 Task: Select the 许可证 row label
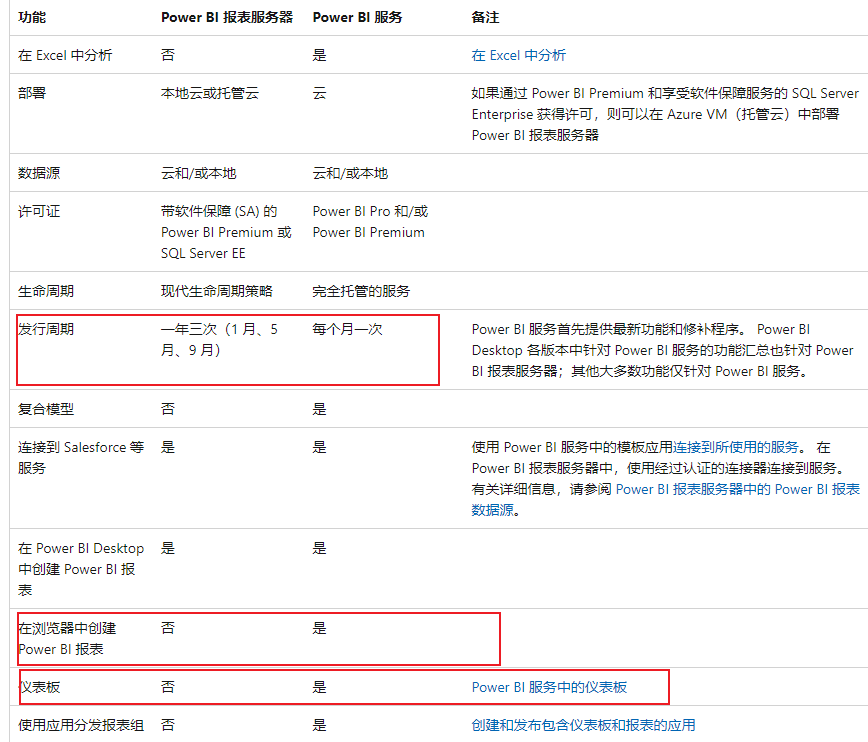pos(39,211)
